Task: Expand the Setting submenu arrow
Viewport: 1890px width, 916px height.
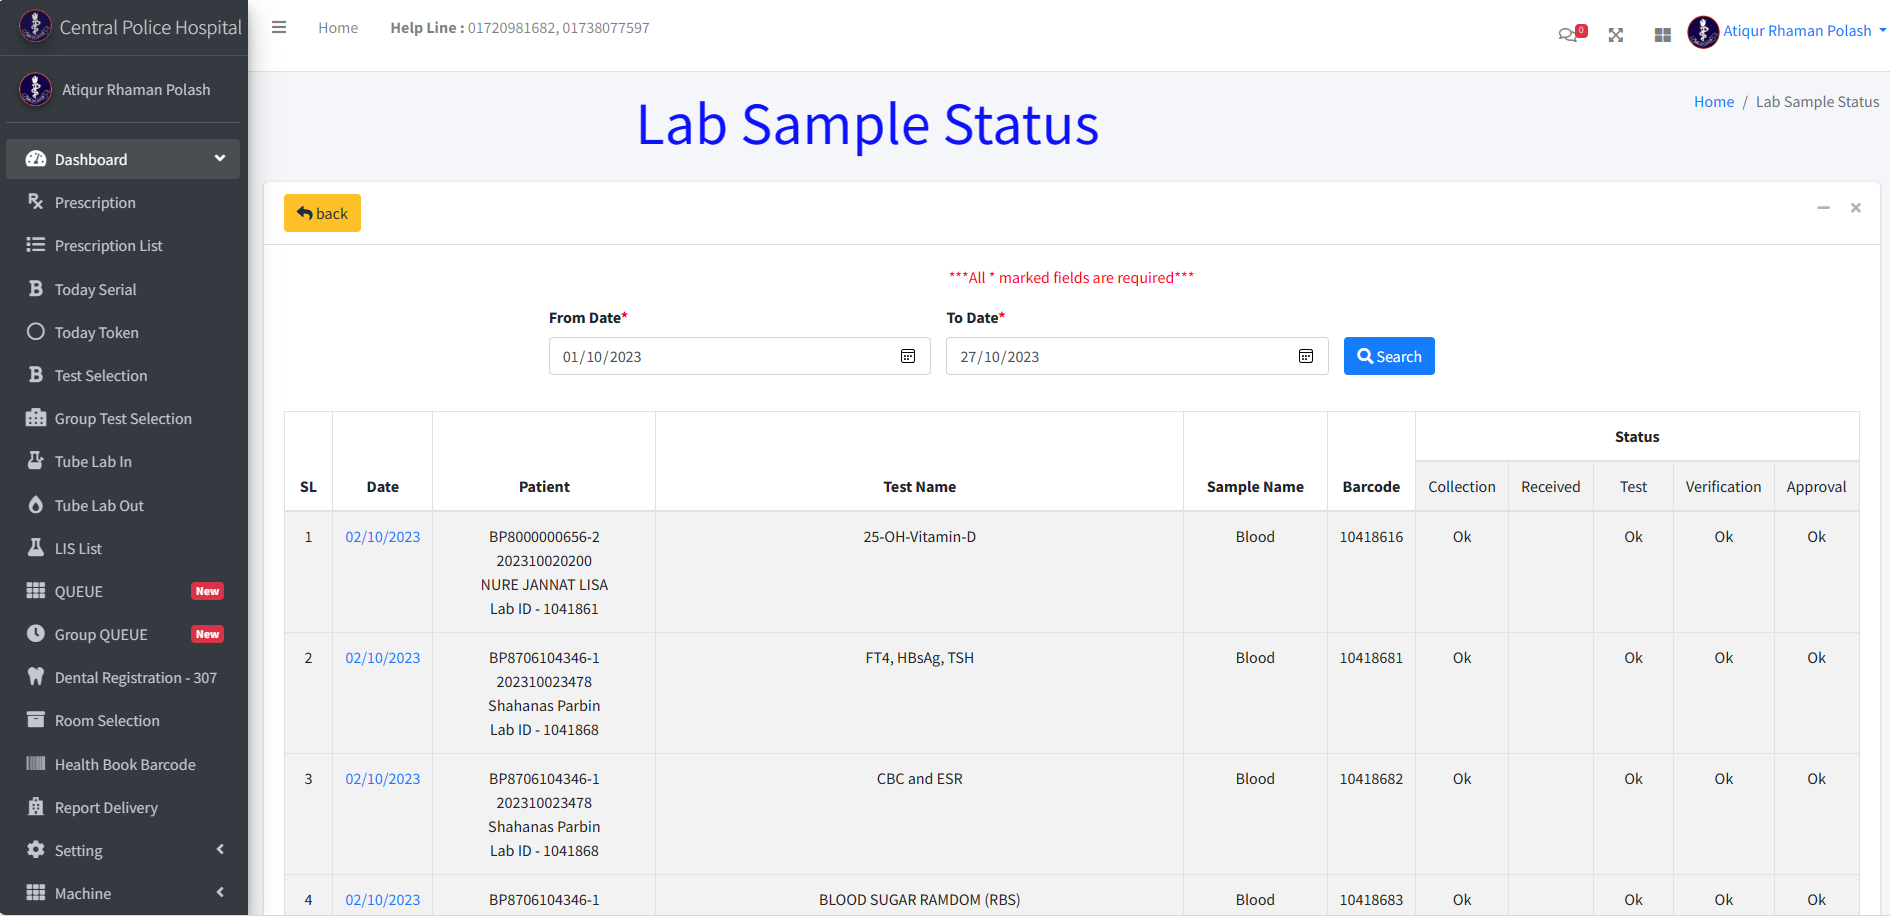Action: [x=220, y=850]
